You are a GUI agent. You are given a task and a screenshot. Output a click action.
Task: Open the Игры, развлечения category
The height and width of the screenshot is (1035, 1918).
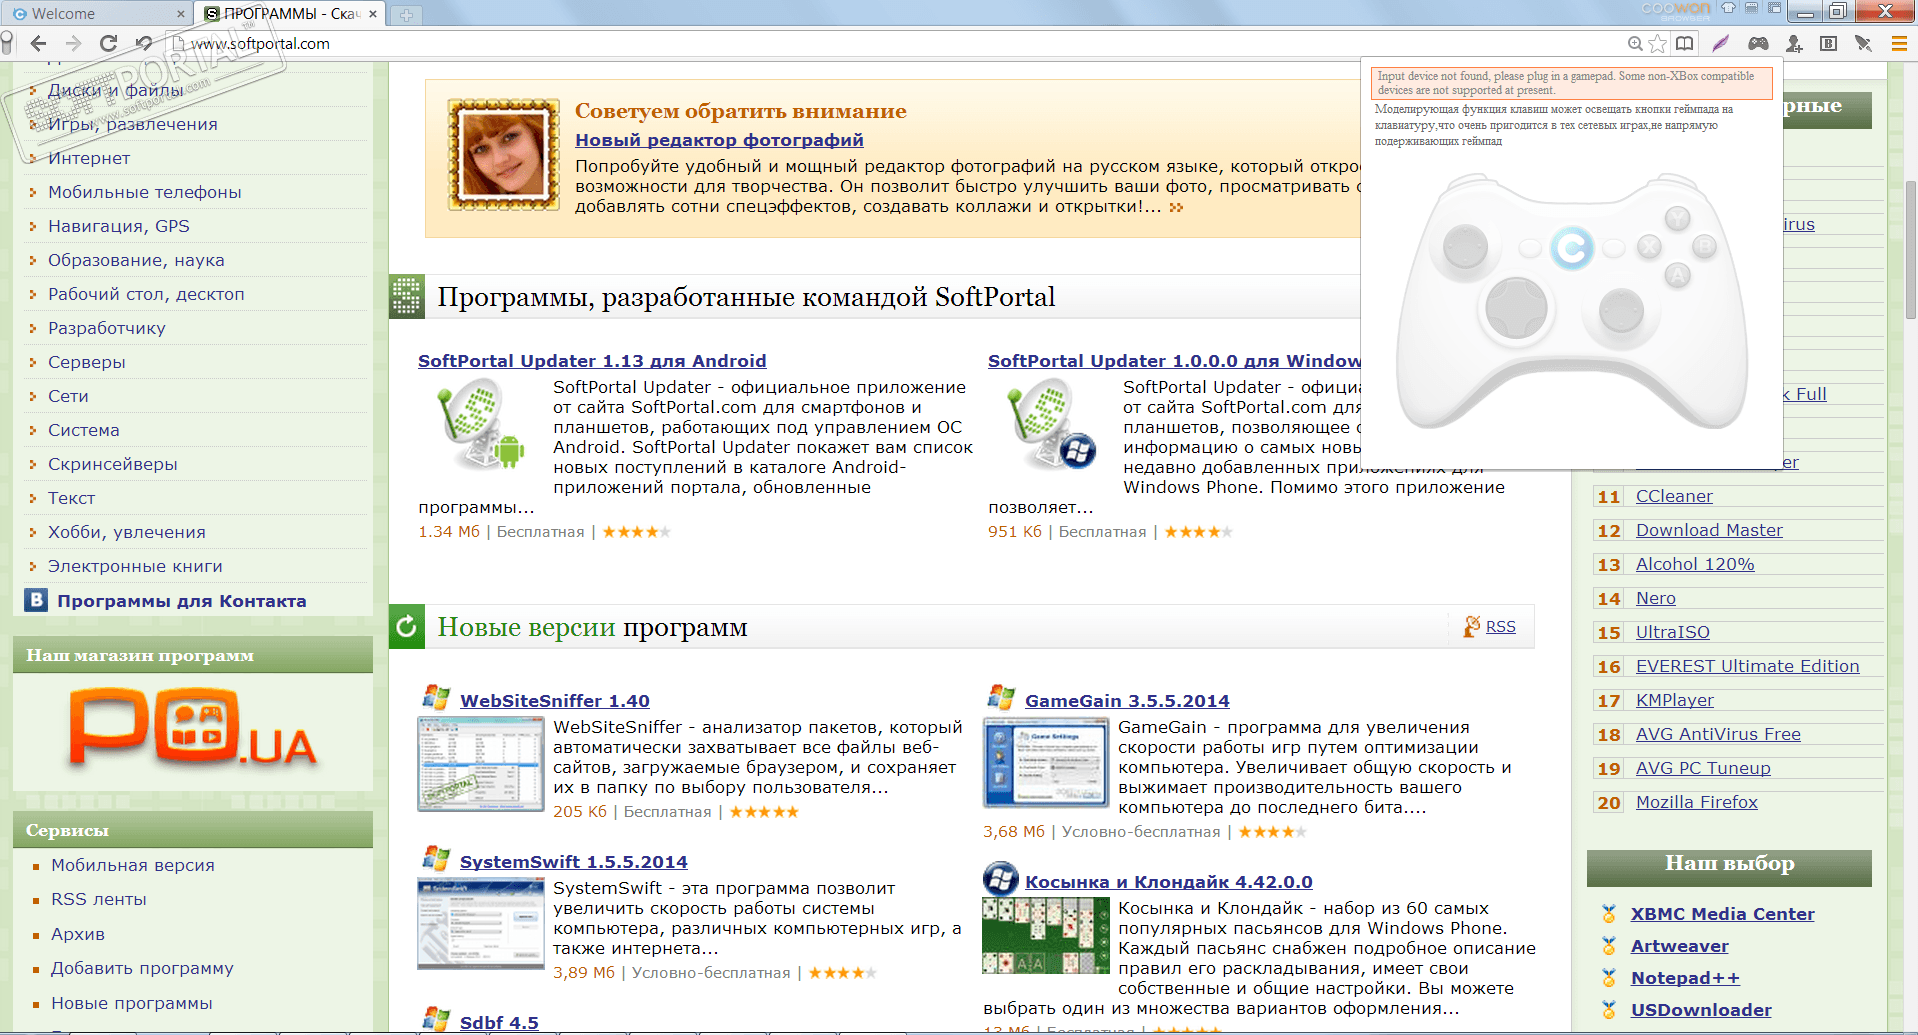(133, 124)
